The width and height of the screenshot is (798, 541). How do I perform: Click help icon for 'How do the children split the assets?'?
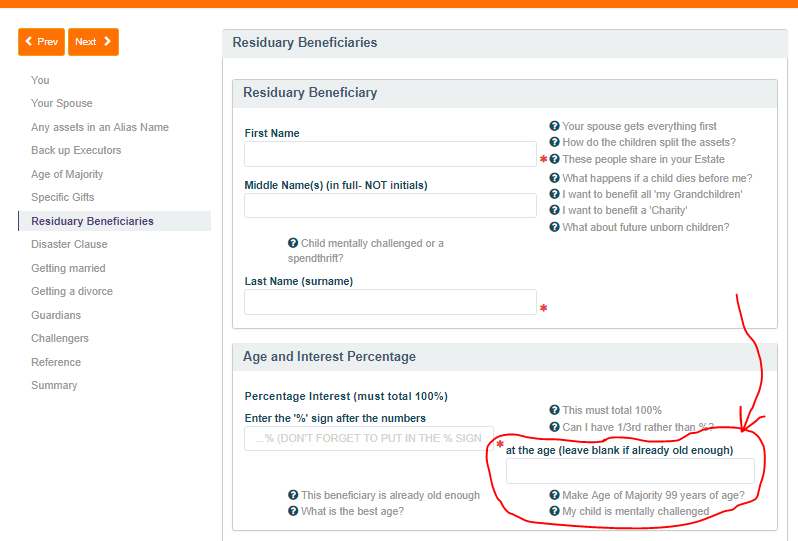[x=554, y=143]
